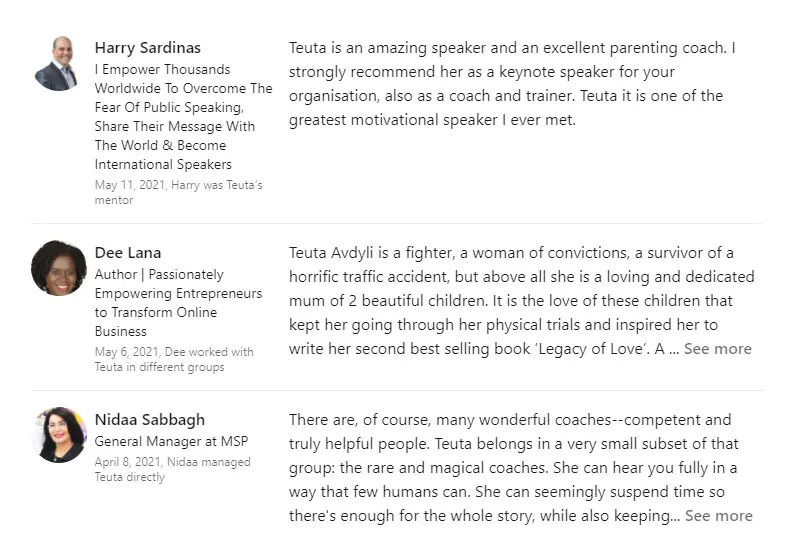Click the Dee Lana name link
The width and height of the screenshot is (796, 556).
[x=128, y=253]
